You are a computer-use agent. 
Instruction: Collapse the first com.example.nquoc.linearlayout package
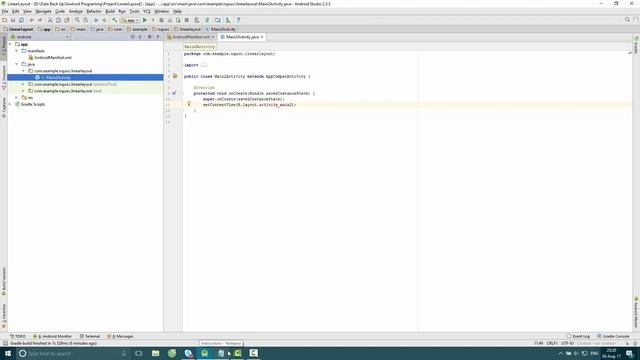(x=23, y=71)
